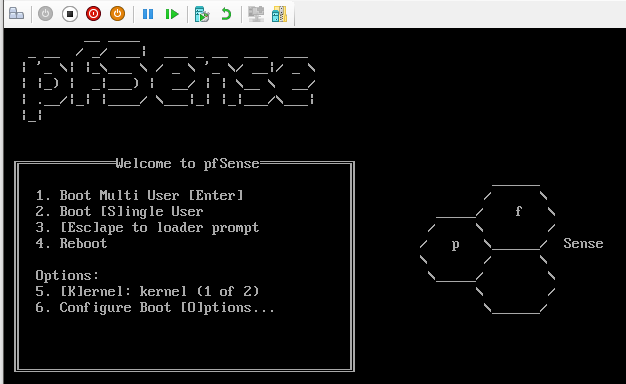Click the red power-off button

point(93,14)
